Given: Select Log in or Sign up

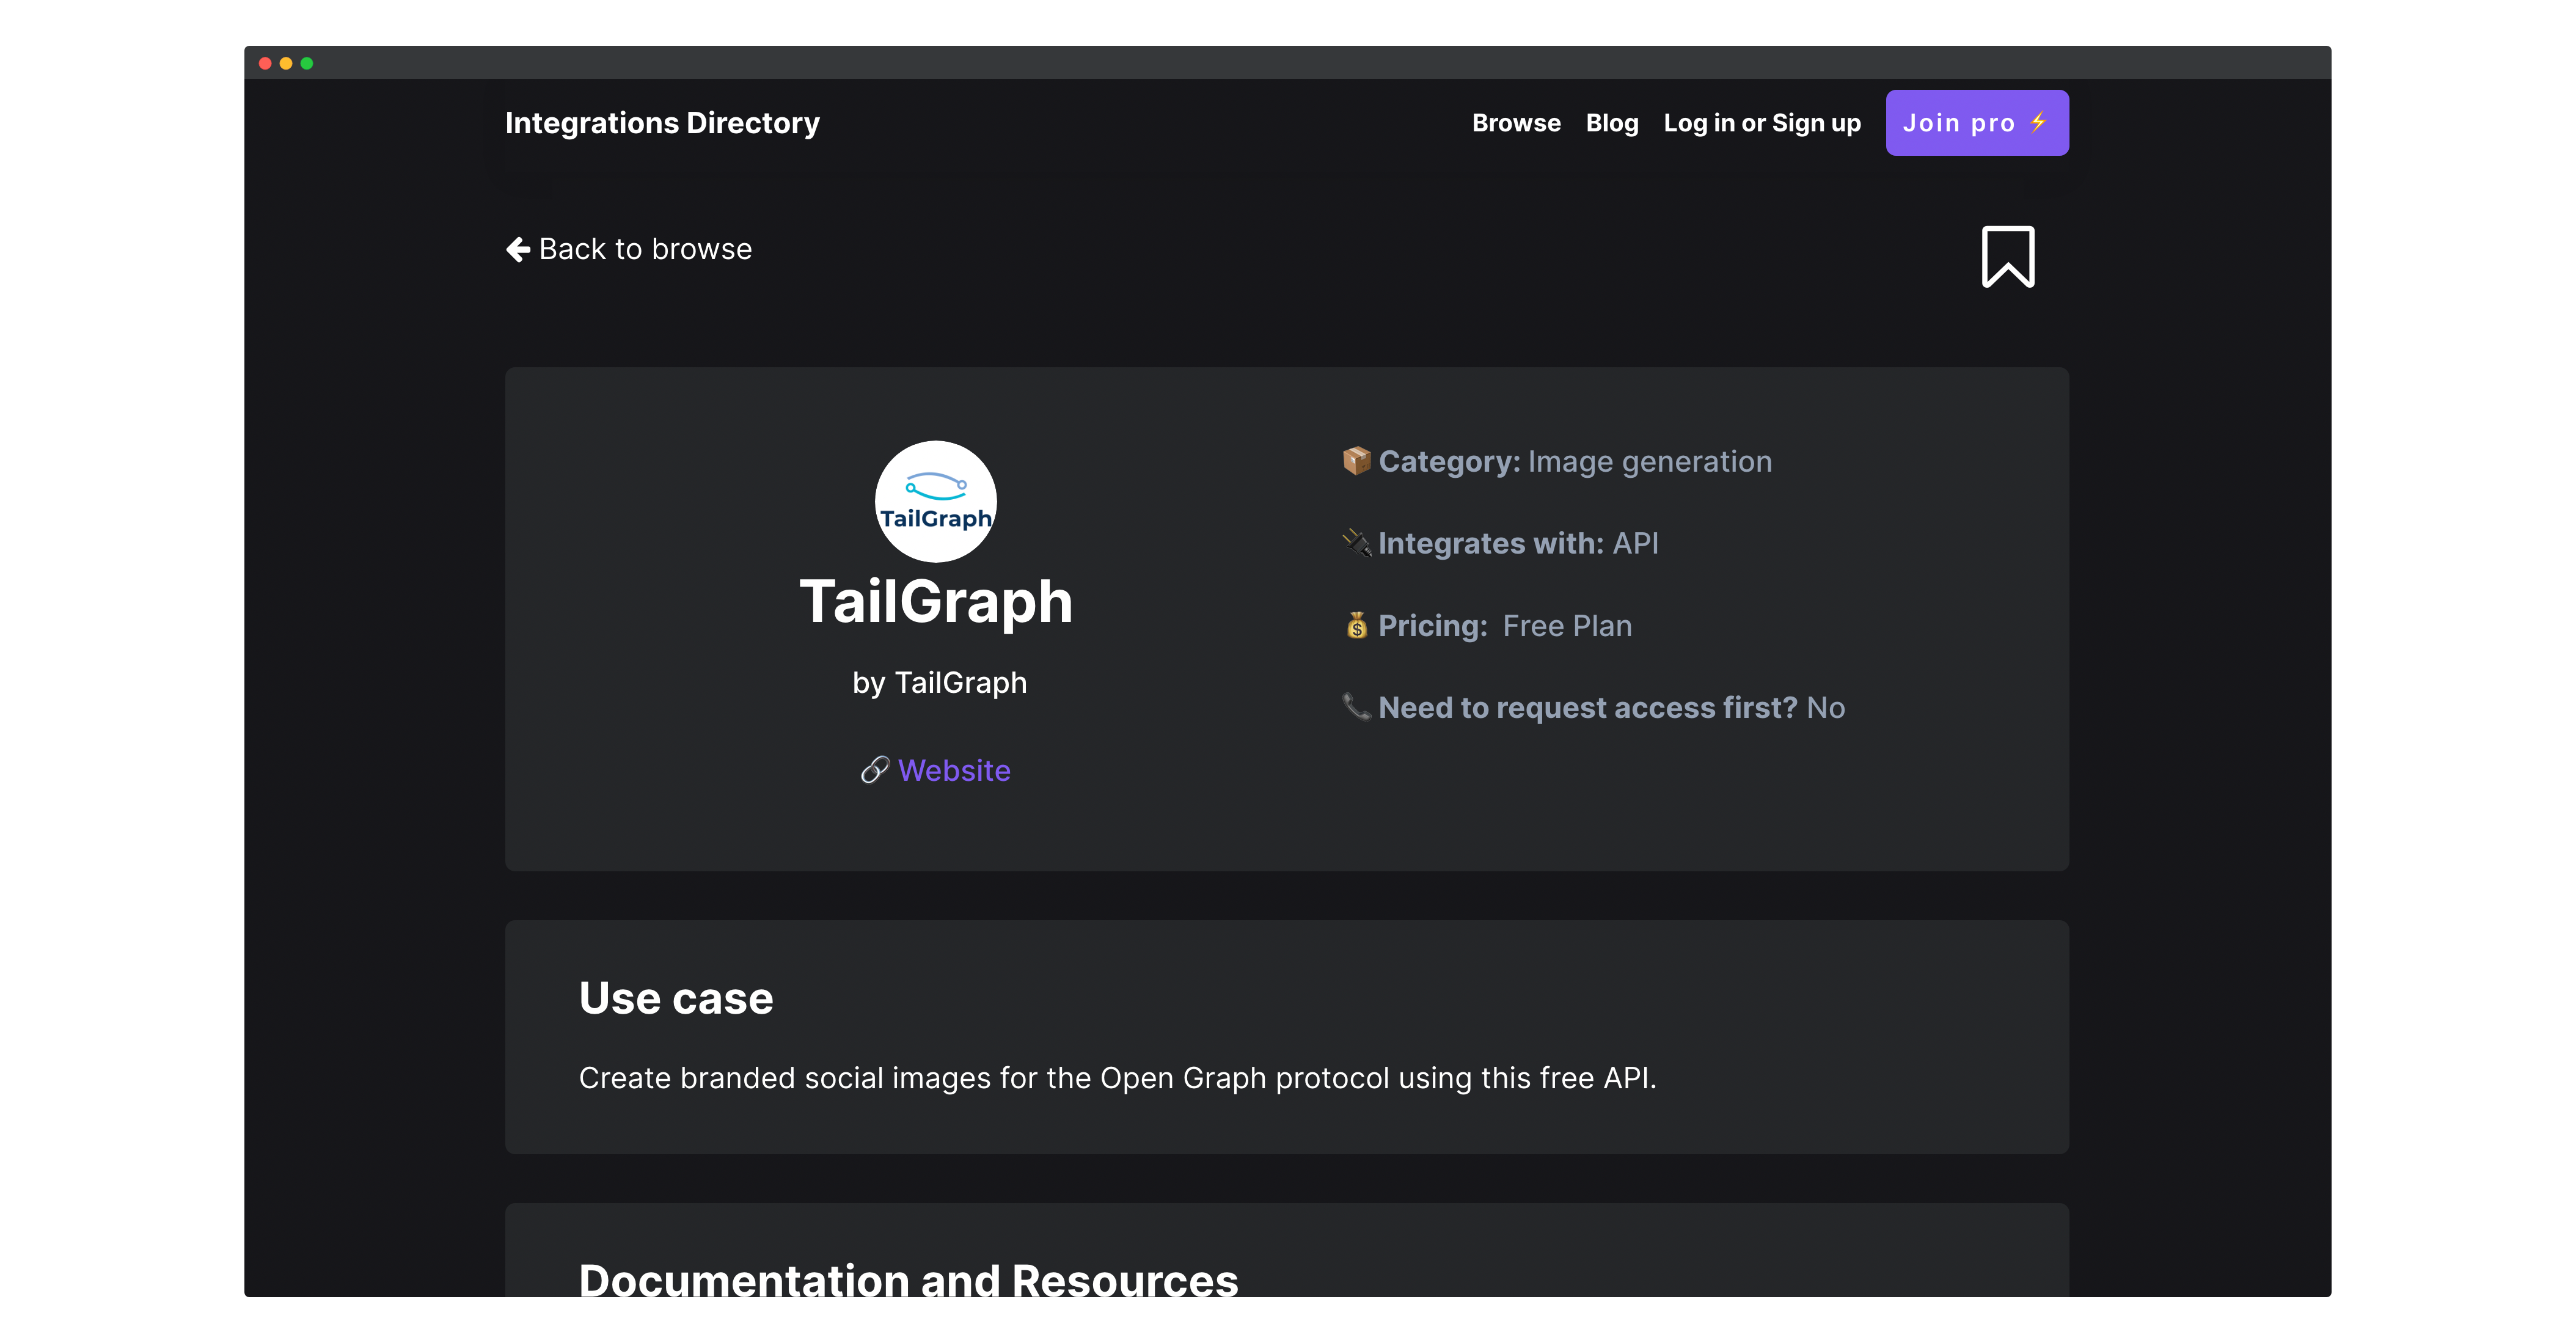Looking at the screenshot, I should [1762, 123].
